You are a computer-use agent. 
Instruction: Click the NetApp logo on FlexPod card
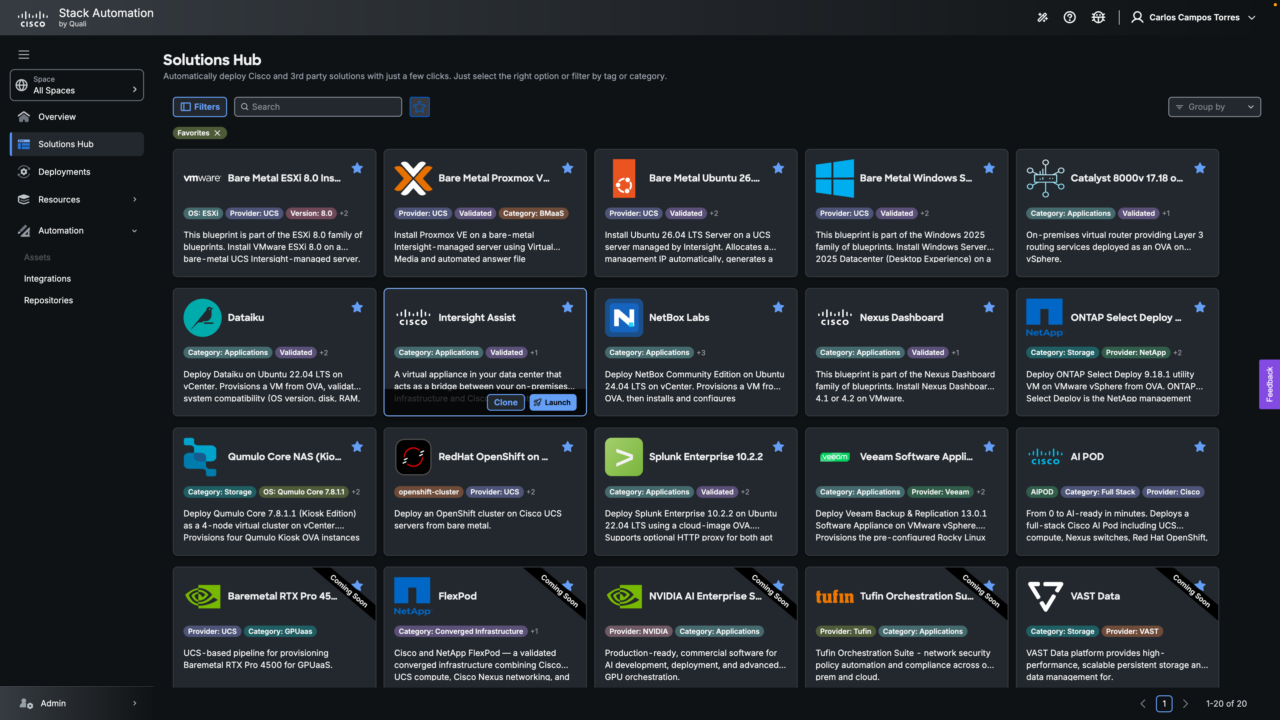(x=412, y=596)
